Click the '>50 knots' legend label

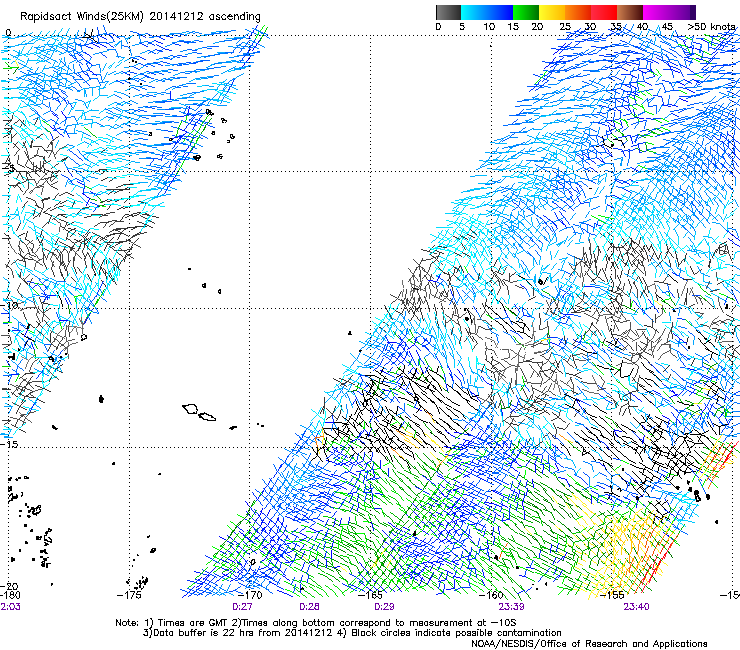[x=711, y=27]
